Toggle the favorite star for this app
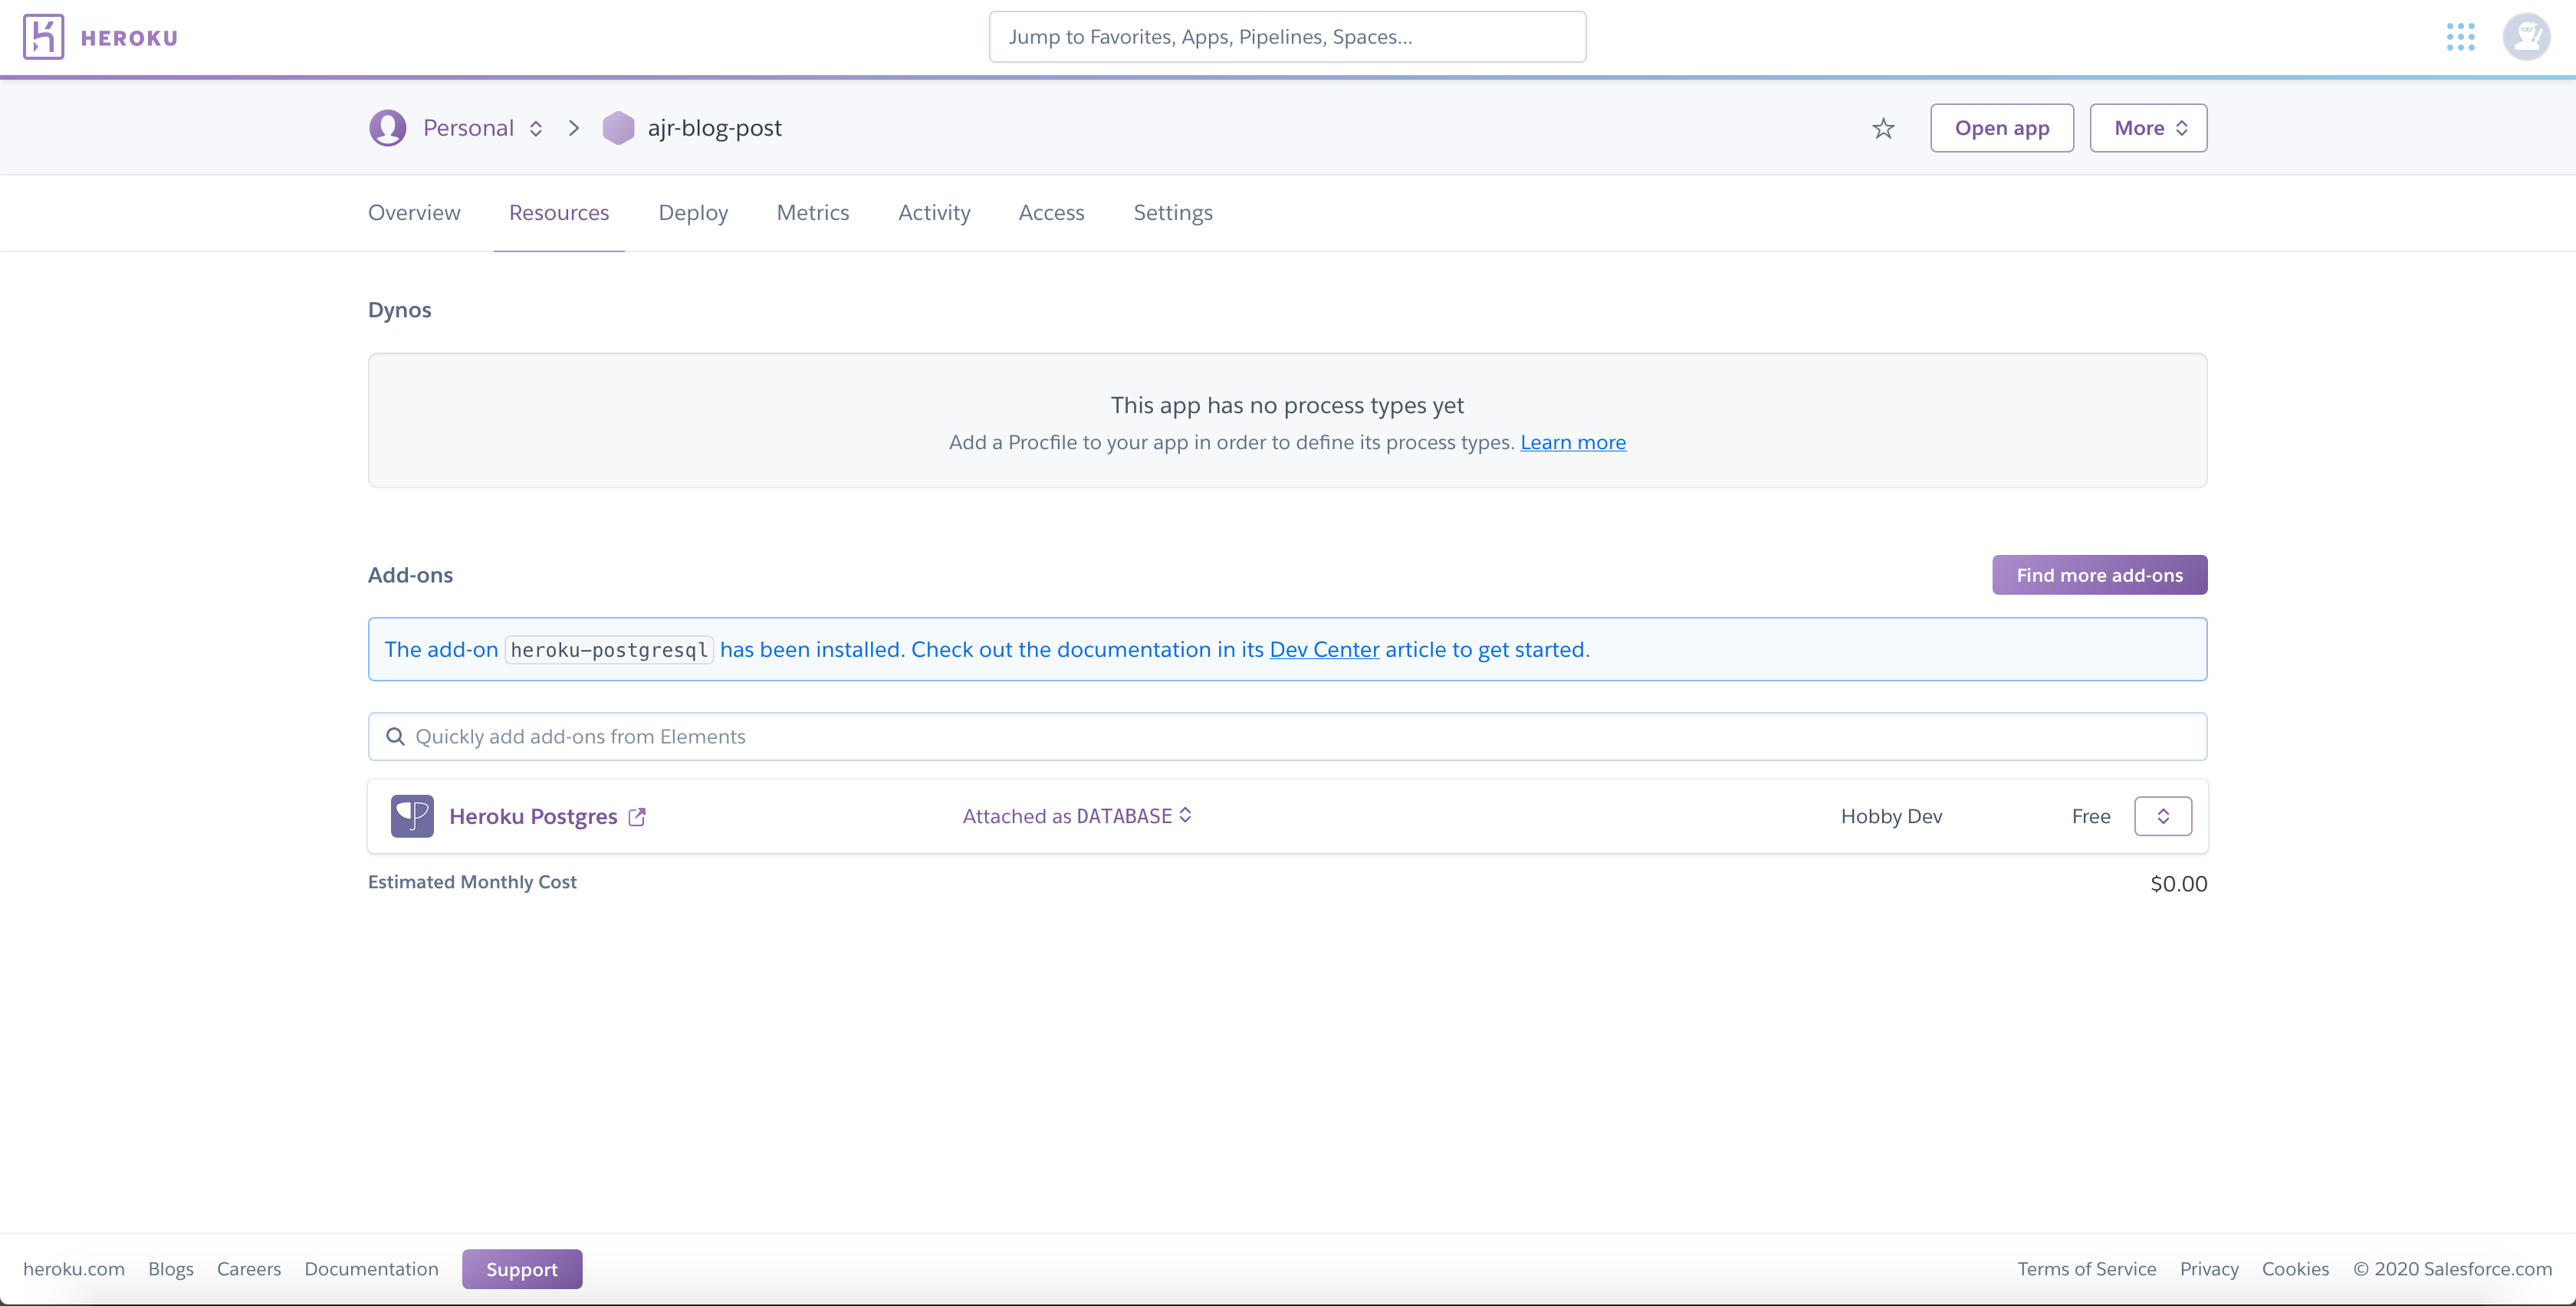Viewport: 2576px width, 1306px height. (x=1883, y=128)
